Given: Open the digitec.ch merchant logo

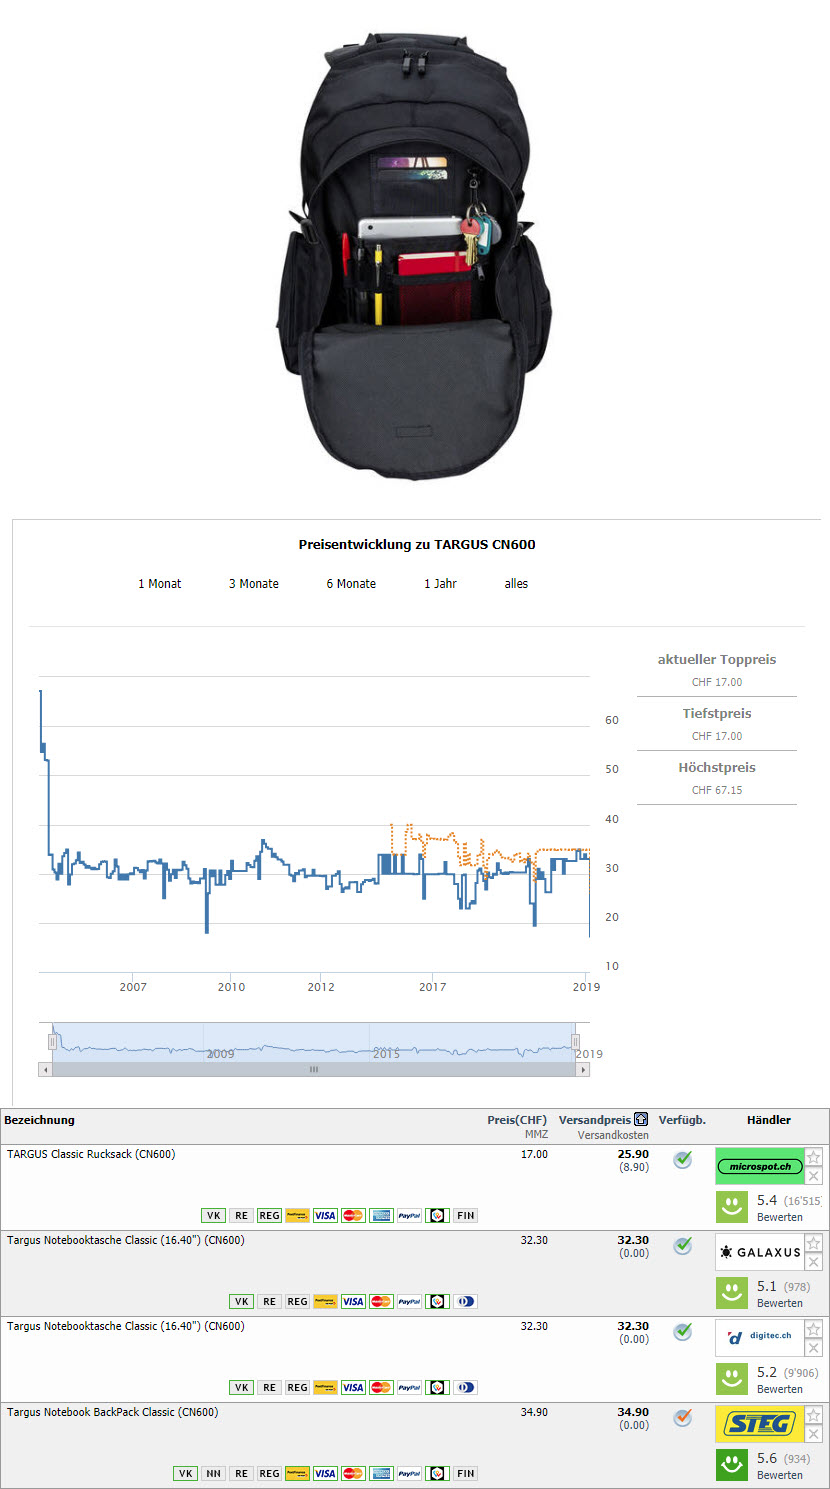Looking at the screenshot, I should pos(760,1338).
